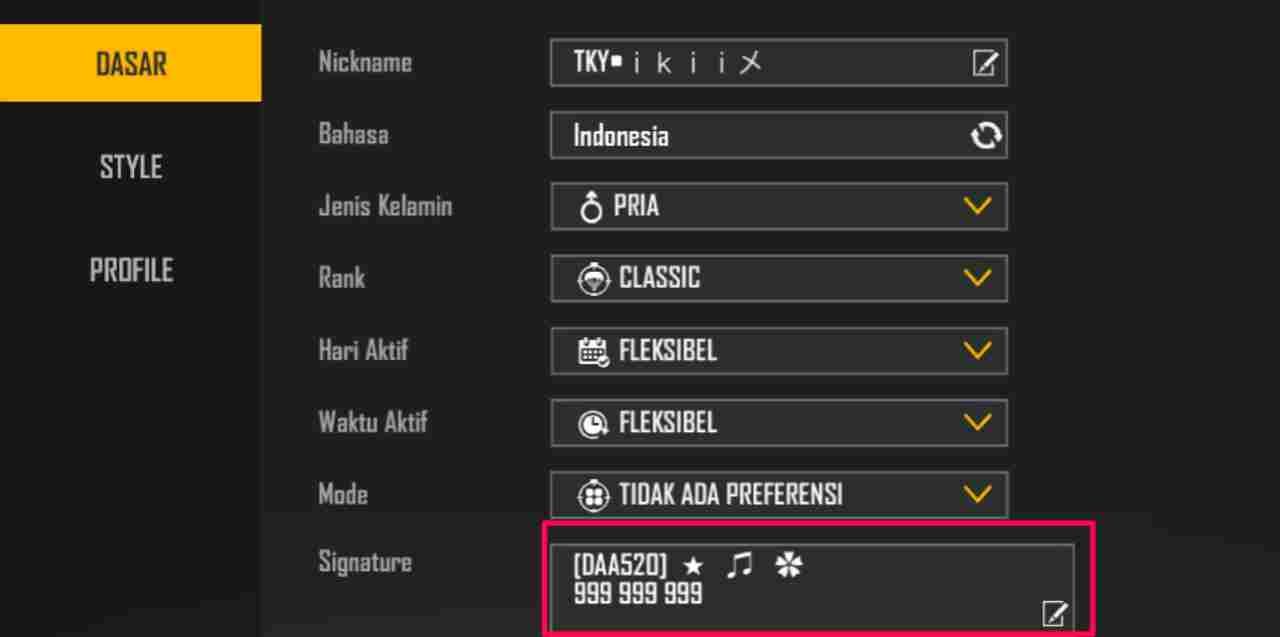Screen dimensions: 1280x637
Task: Expand the Hari Aktif dropdown arrow
Action: click(x=977, y=350)
